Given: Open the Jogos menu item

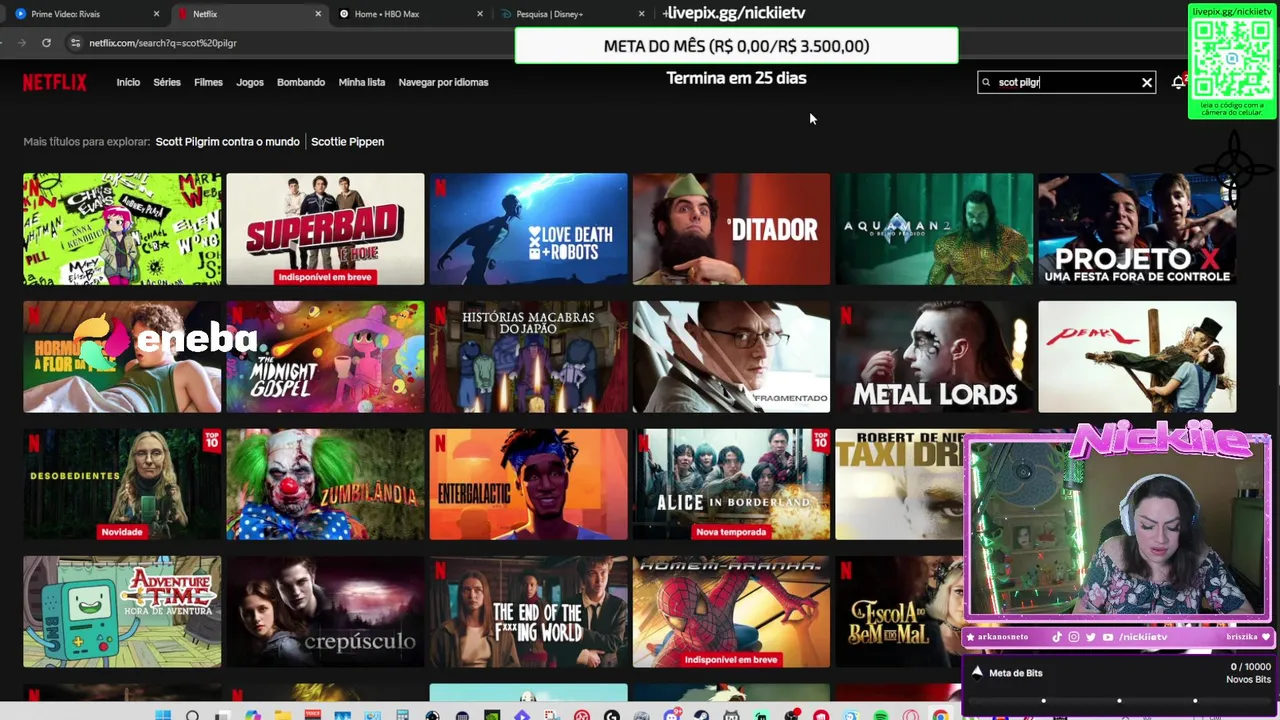Looking at the screenshot, I should pyautogui.click(x=250, y=82).
